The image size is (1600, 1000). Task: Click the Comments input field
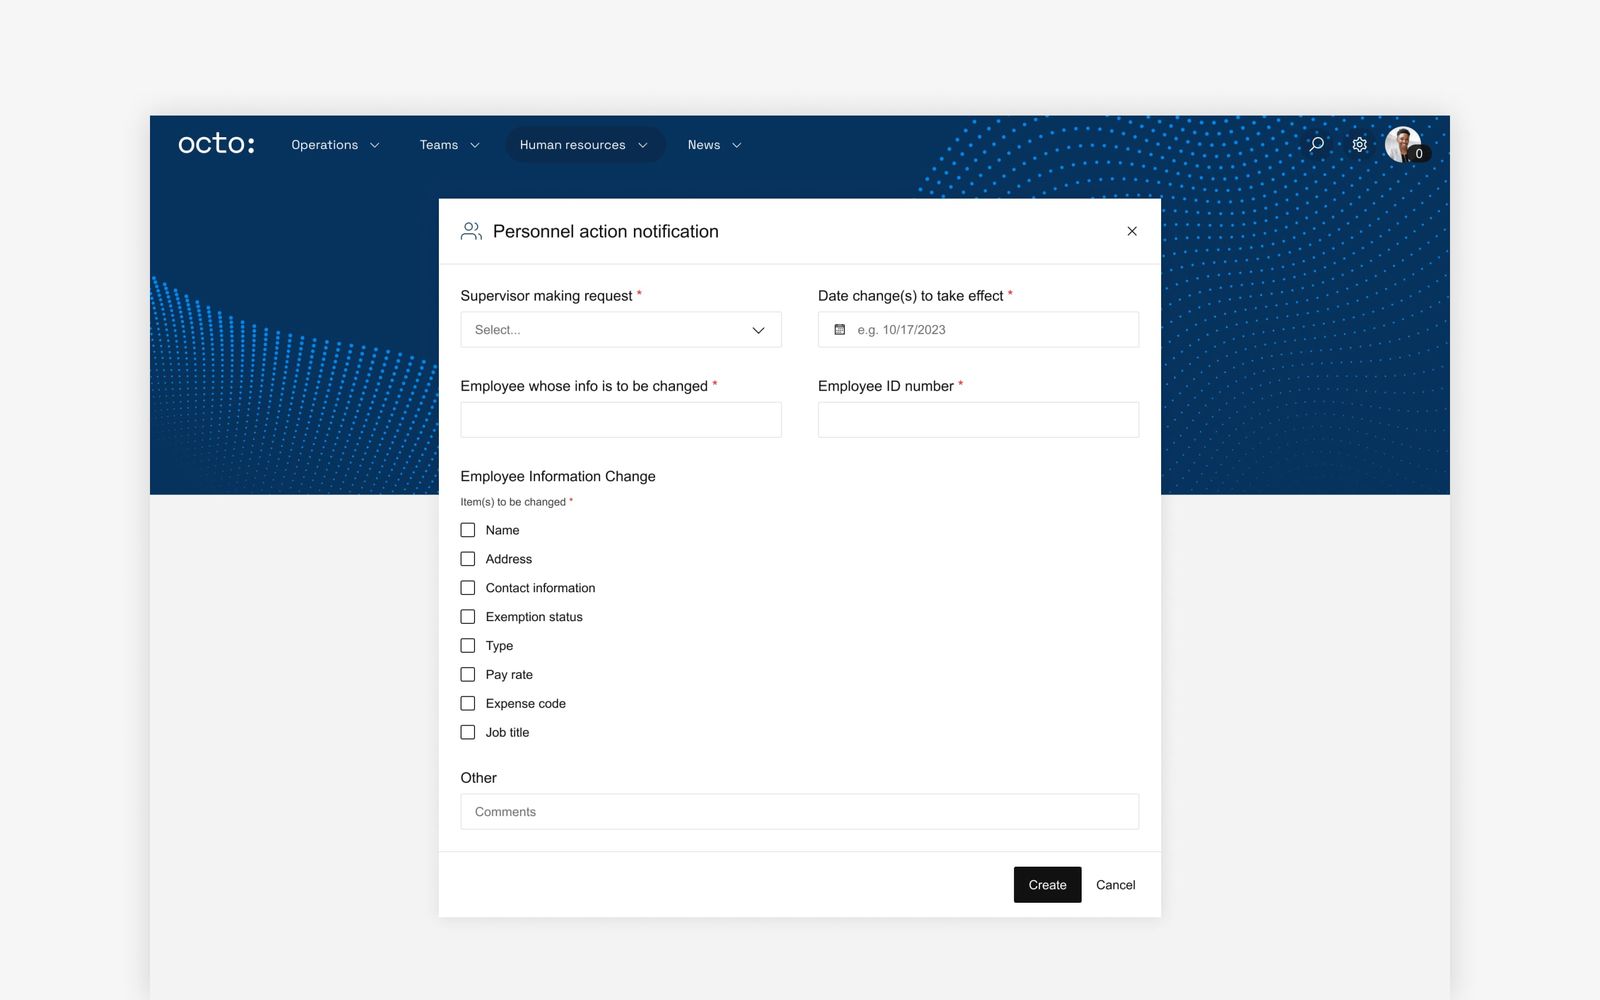(798, 811)
